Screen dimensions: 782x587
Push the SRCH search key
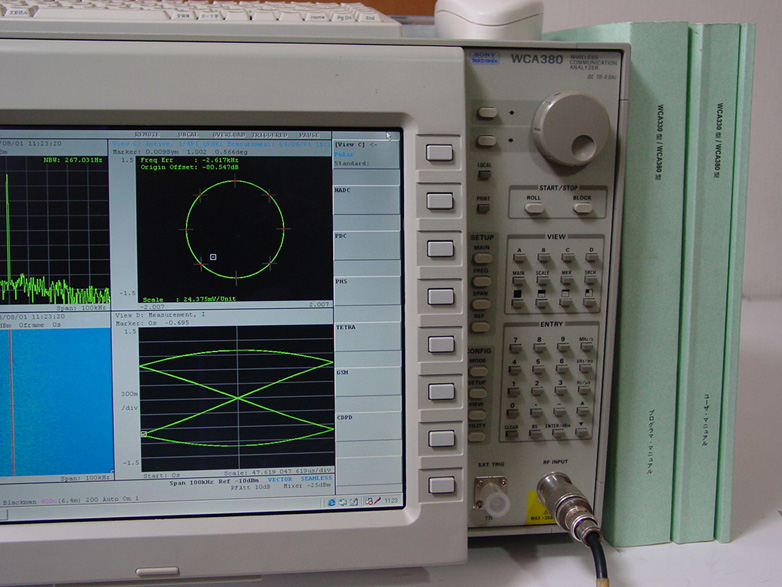590,279
